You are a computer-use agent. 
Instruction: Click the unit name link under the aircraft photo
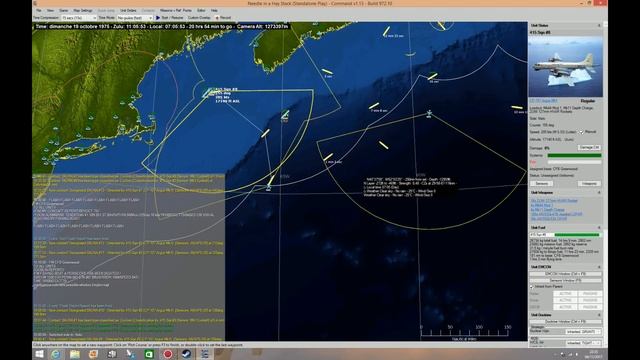(543, 101)
